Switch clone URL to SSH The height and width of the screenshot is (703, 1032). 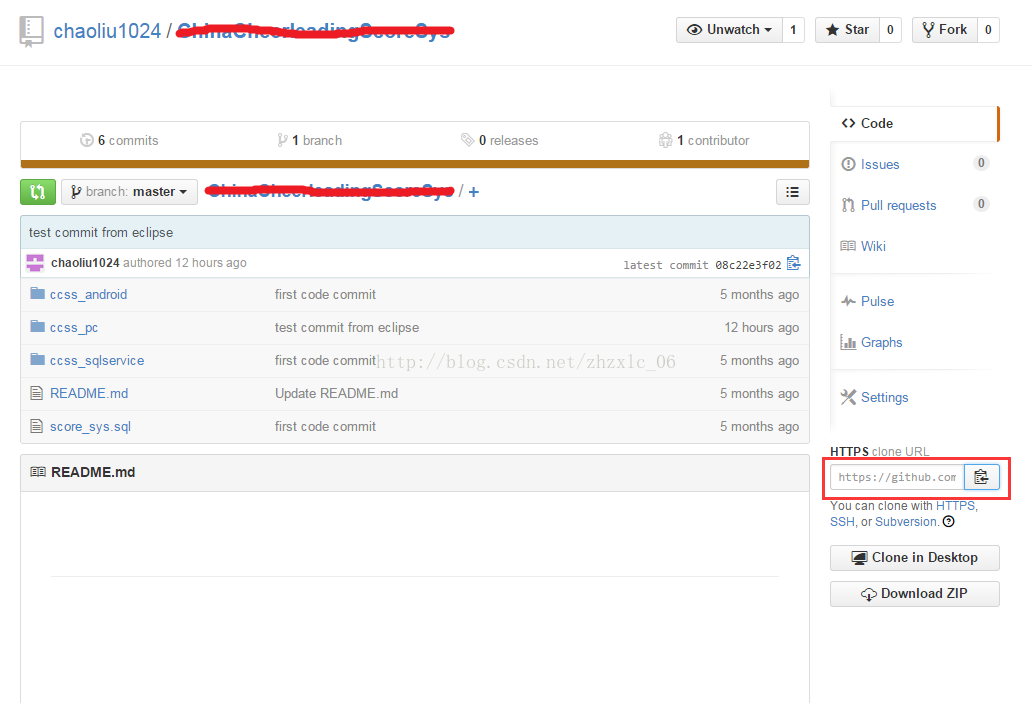[842, 521]
